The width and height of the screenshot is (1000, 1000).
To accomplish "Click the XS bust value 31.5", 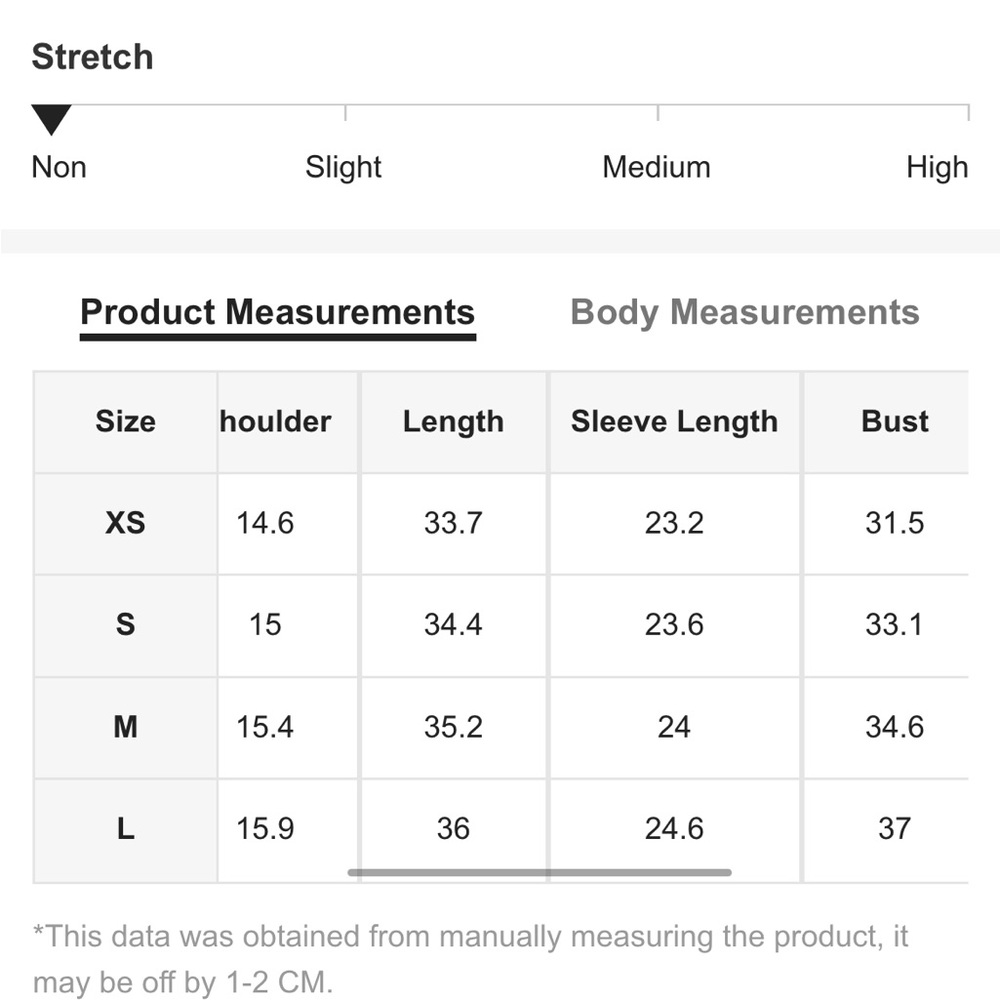I will click(x=894, y=524).
